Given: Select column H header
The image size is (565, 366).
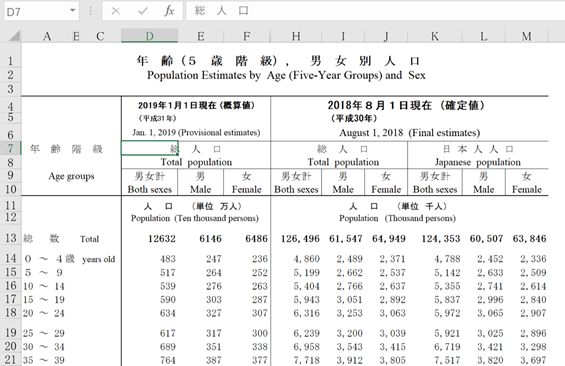Looking at the screenshot, I should click(x=296, y=36).
